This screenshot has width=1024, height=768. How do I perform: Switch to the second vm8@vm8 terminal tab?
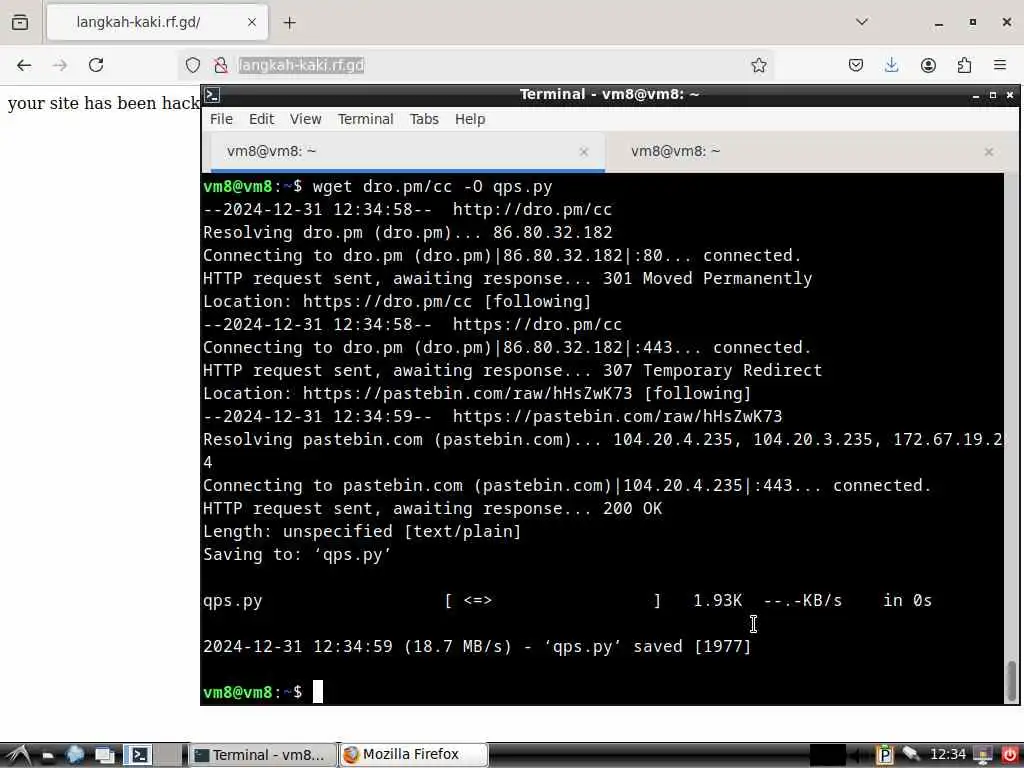(806, 152)
